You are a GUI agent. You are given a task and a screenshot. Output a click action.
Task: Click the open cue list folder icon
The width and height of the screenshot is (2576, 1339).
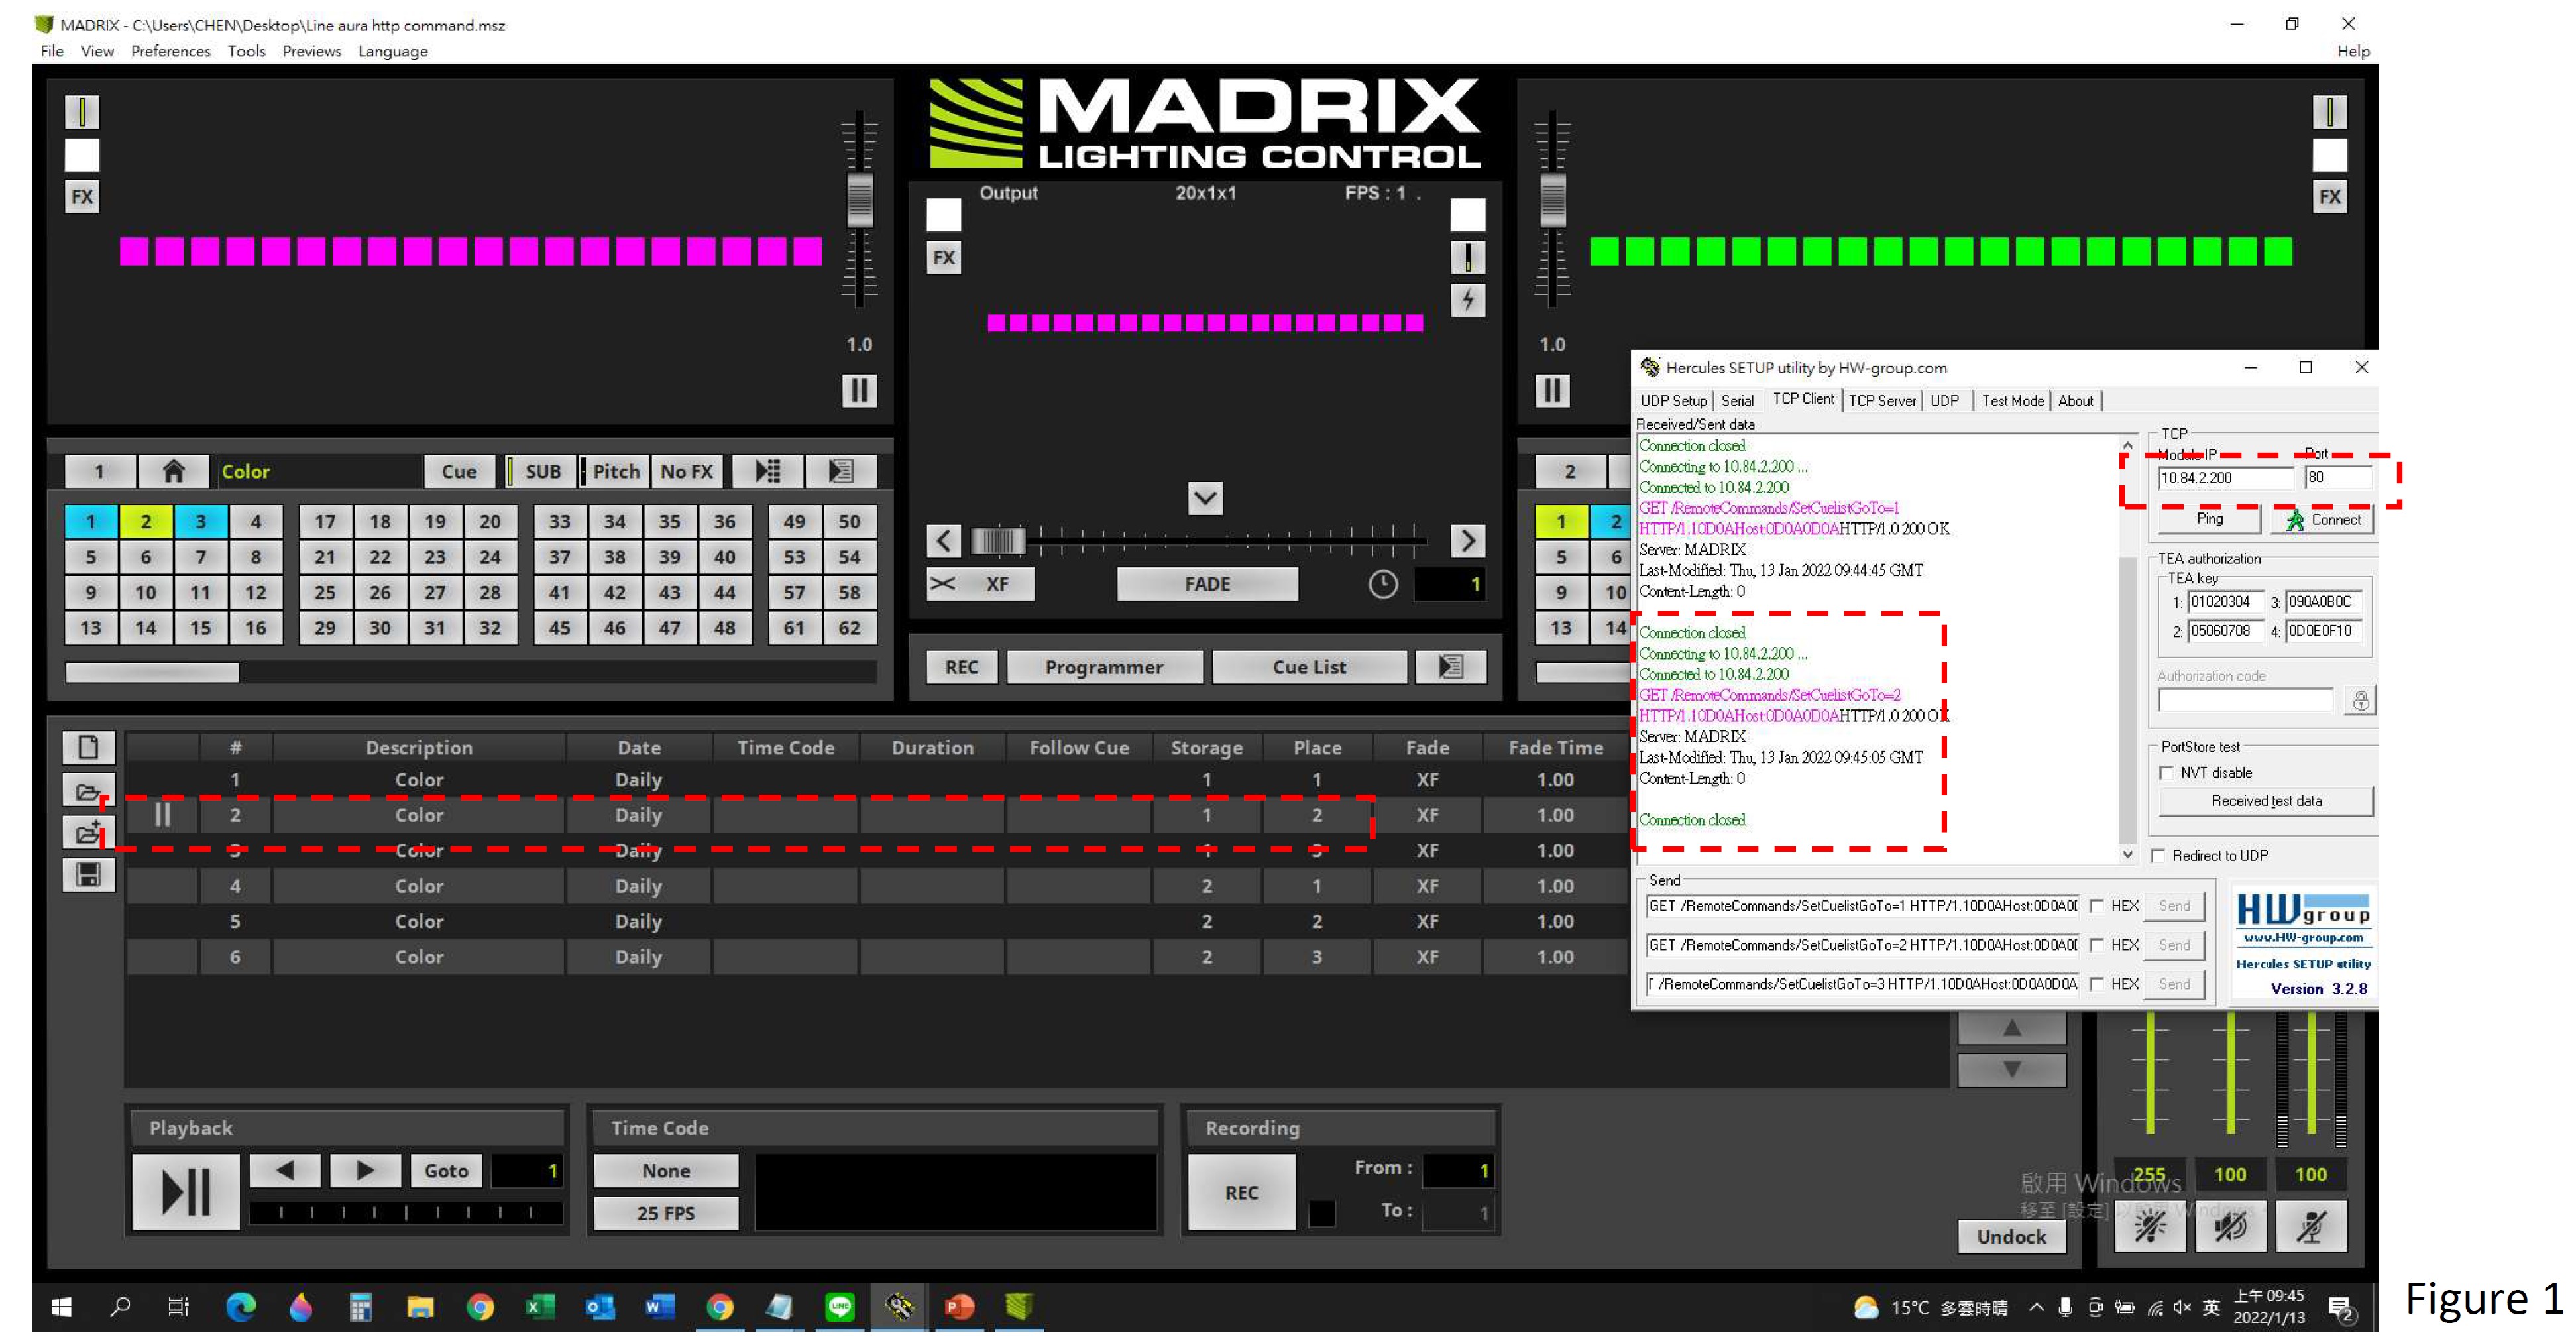point(88,791)
